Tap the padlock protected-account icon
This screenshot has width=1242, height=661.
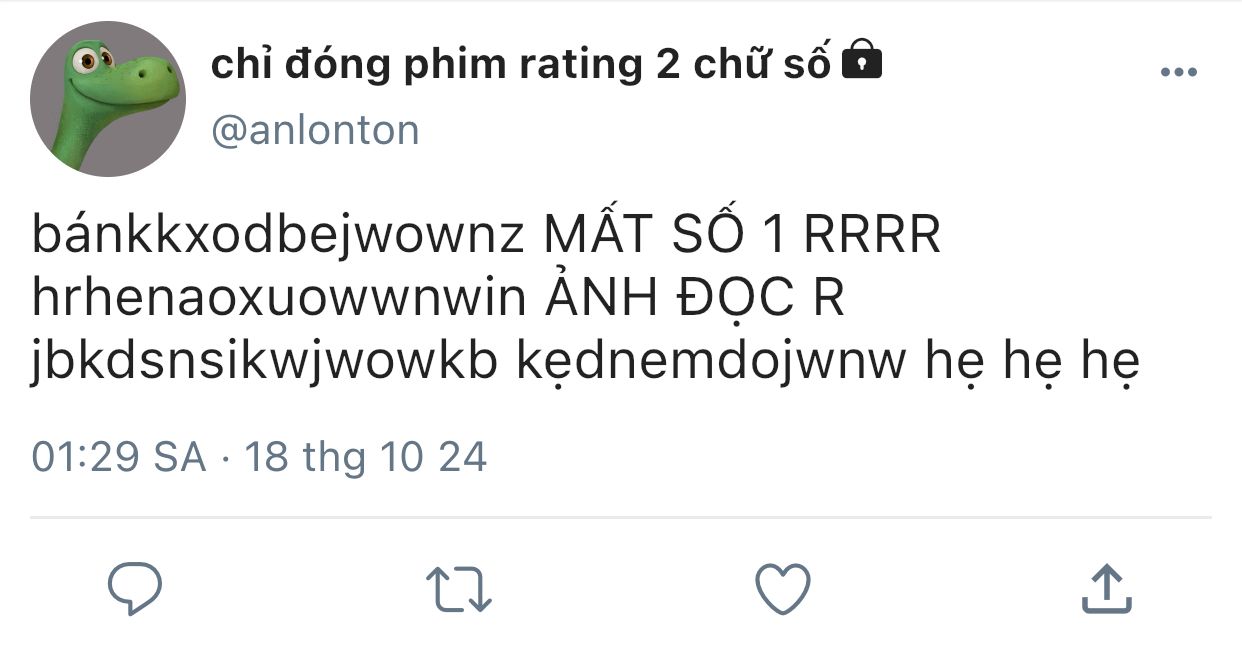[863, 62]
